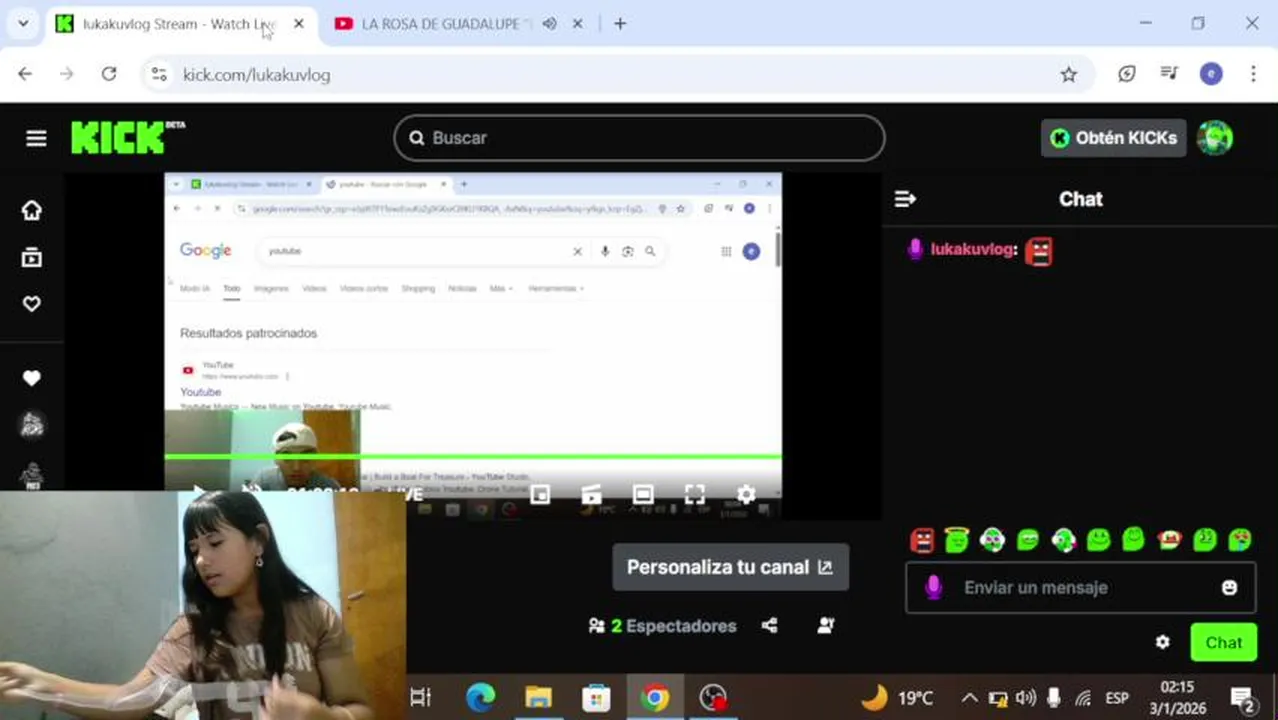The height and width of the screenshot is (720, 1278).
Task: Open the ESP language indicator
Action: click(1117, 698)
